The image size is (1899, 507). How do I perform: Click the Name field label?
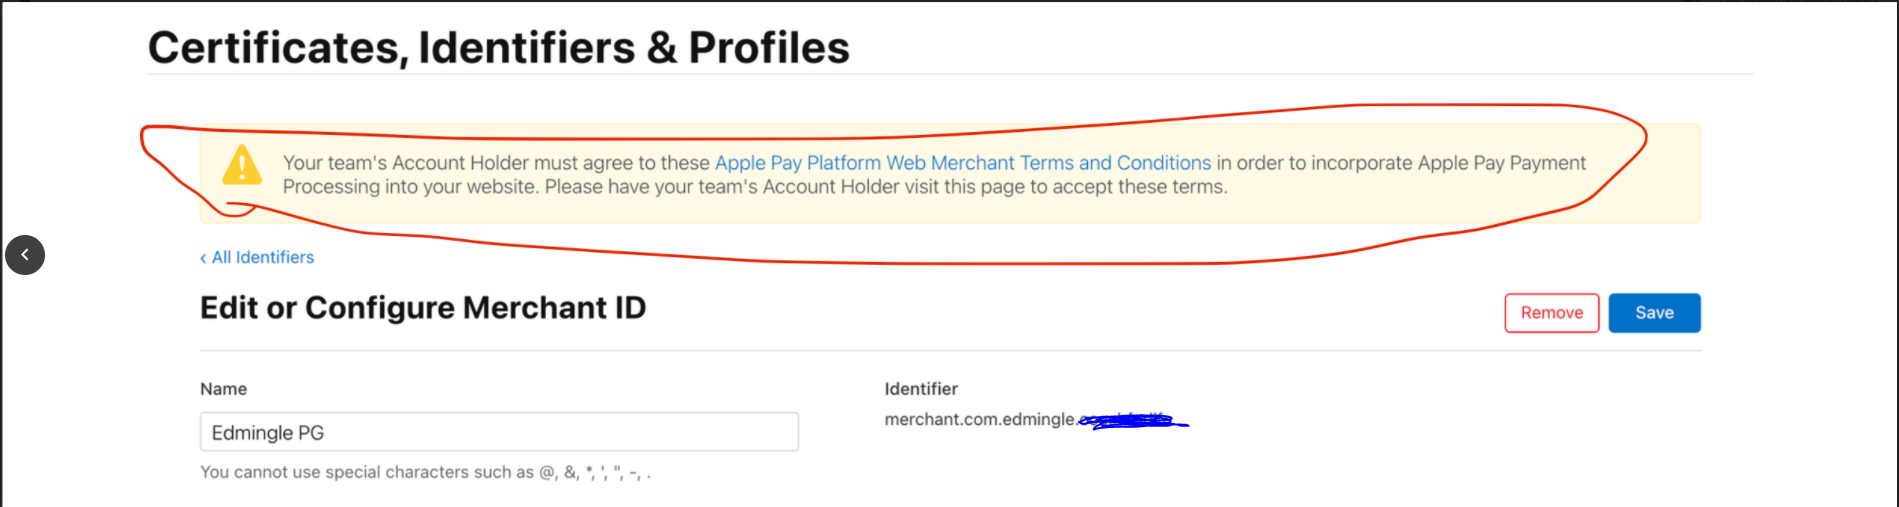(223, 389)
